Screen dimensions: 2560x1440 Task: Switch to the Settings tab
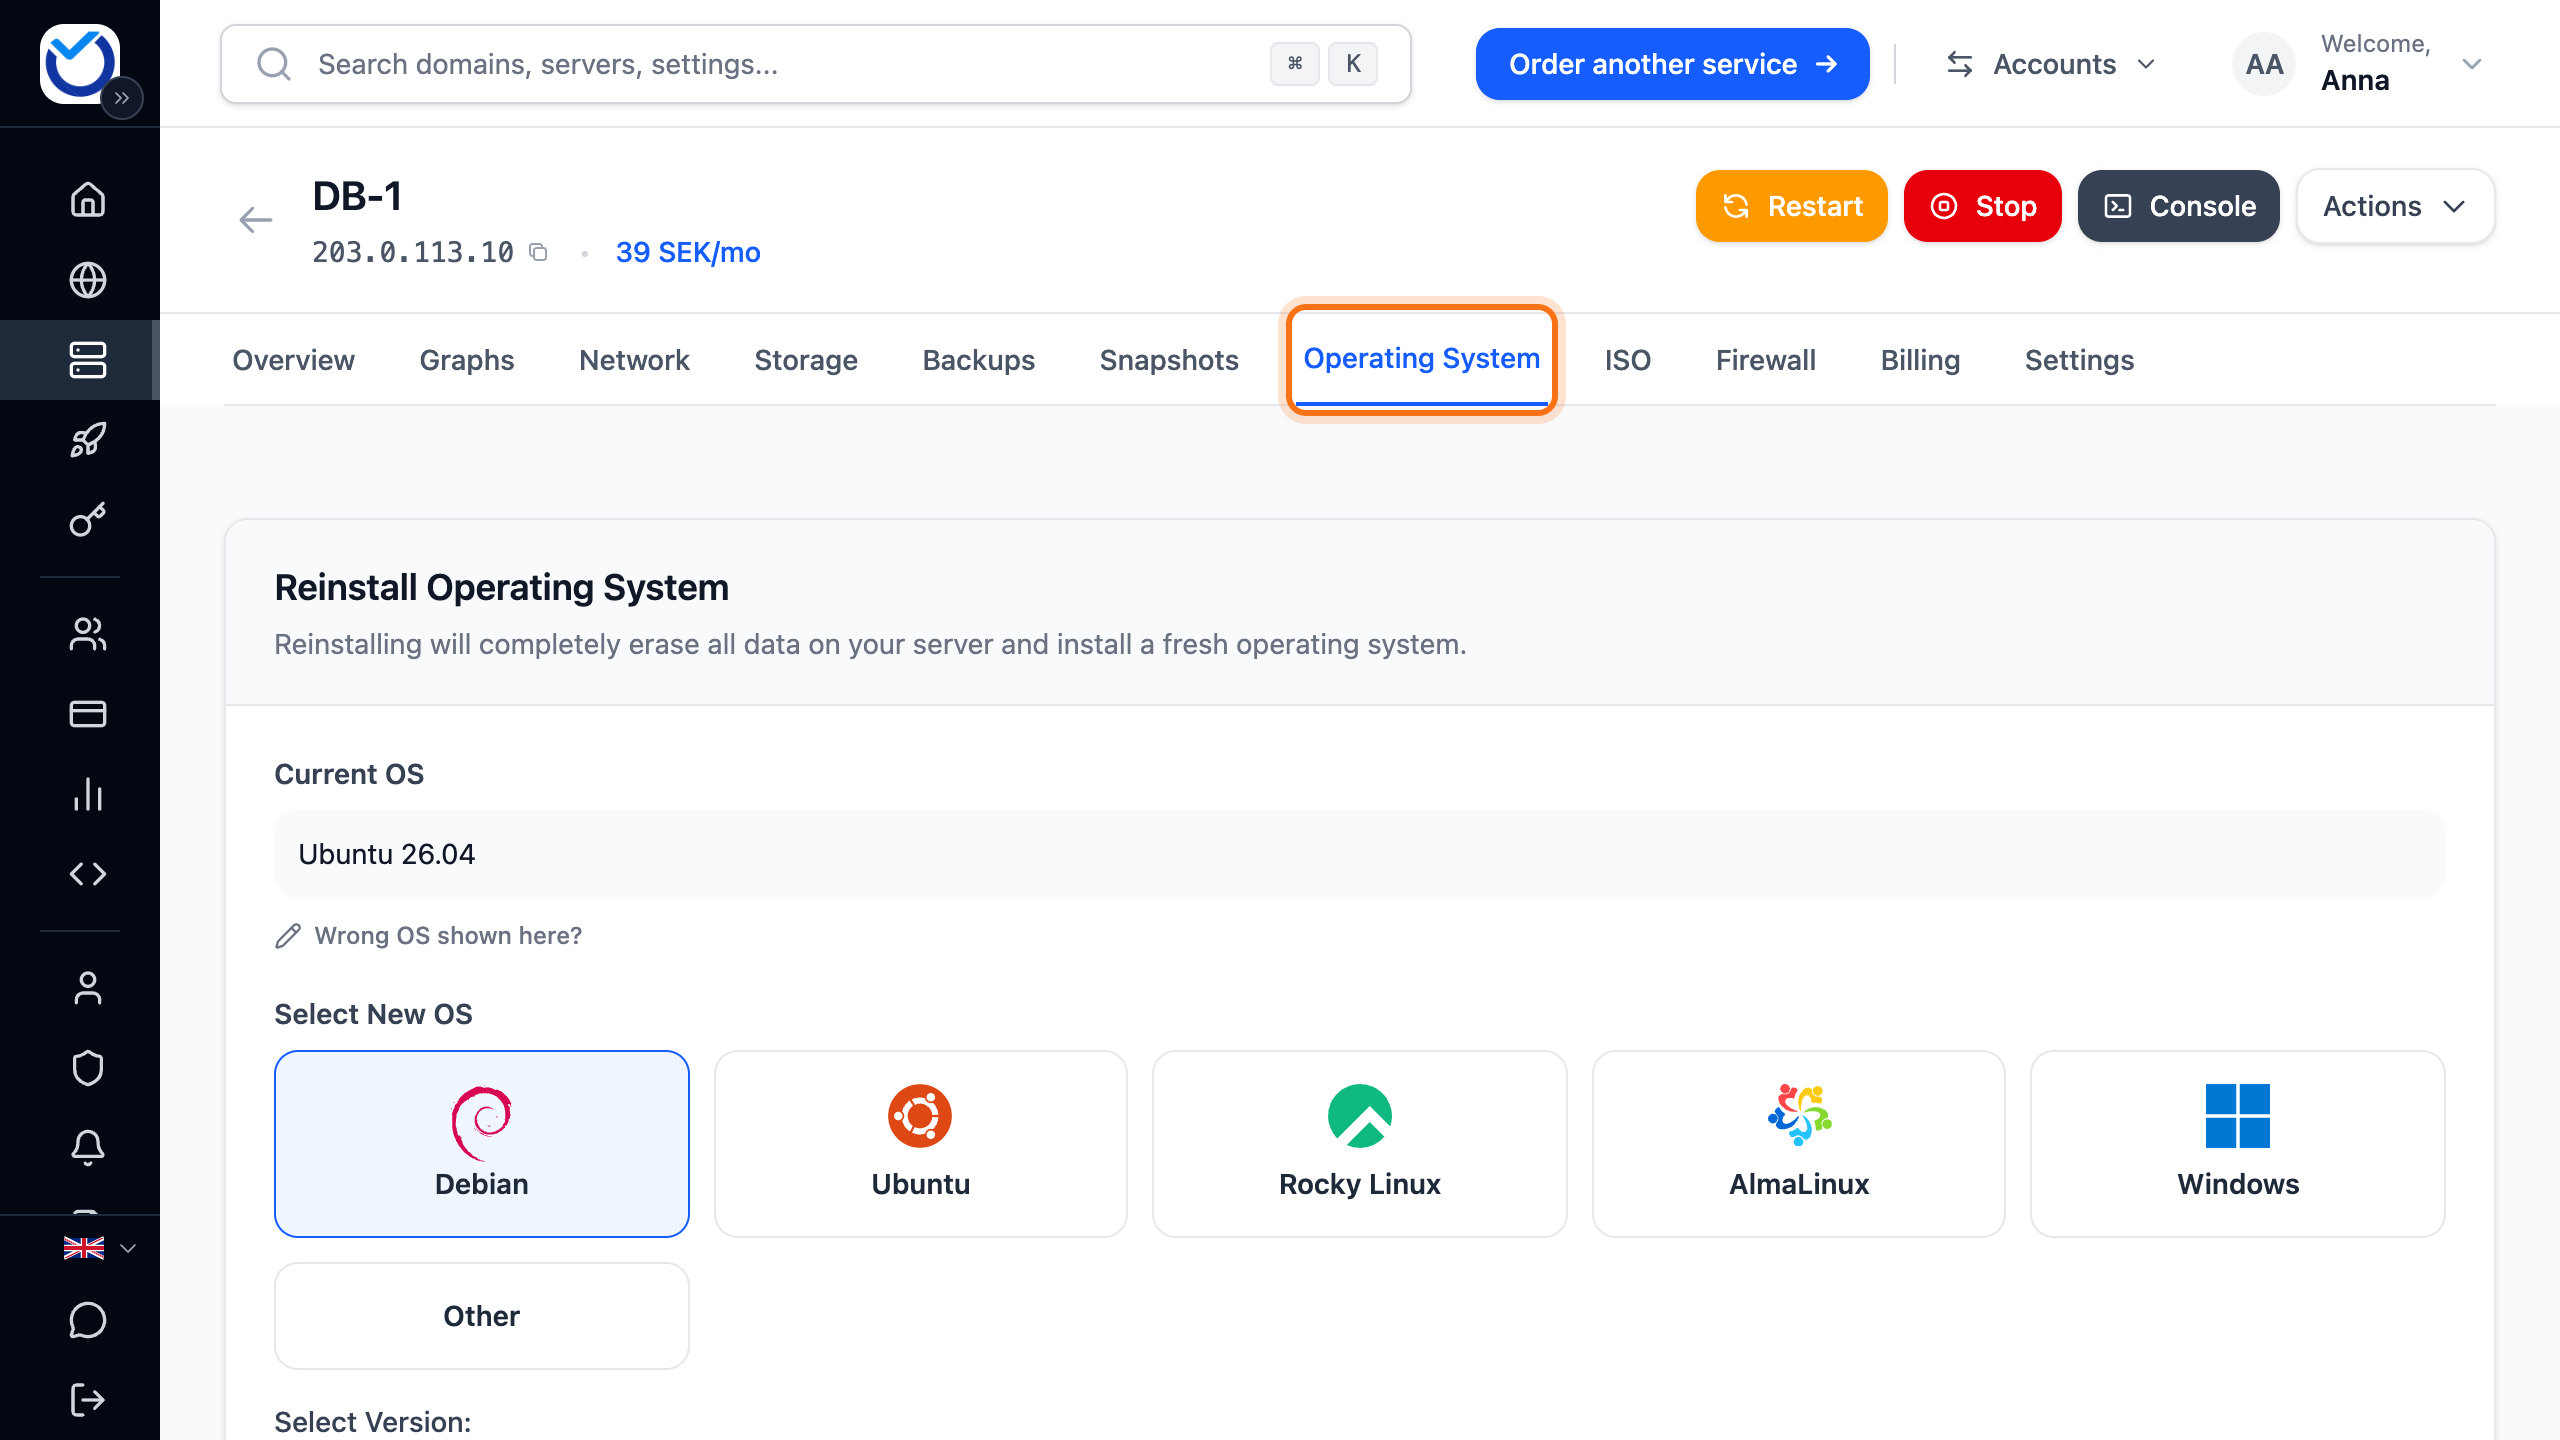(x=2080, y=360)
